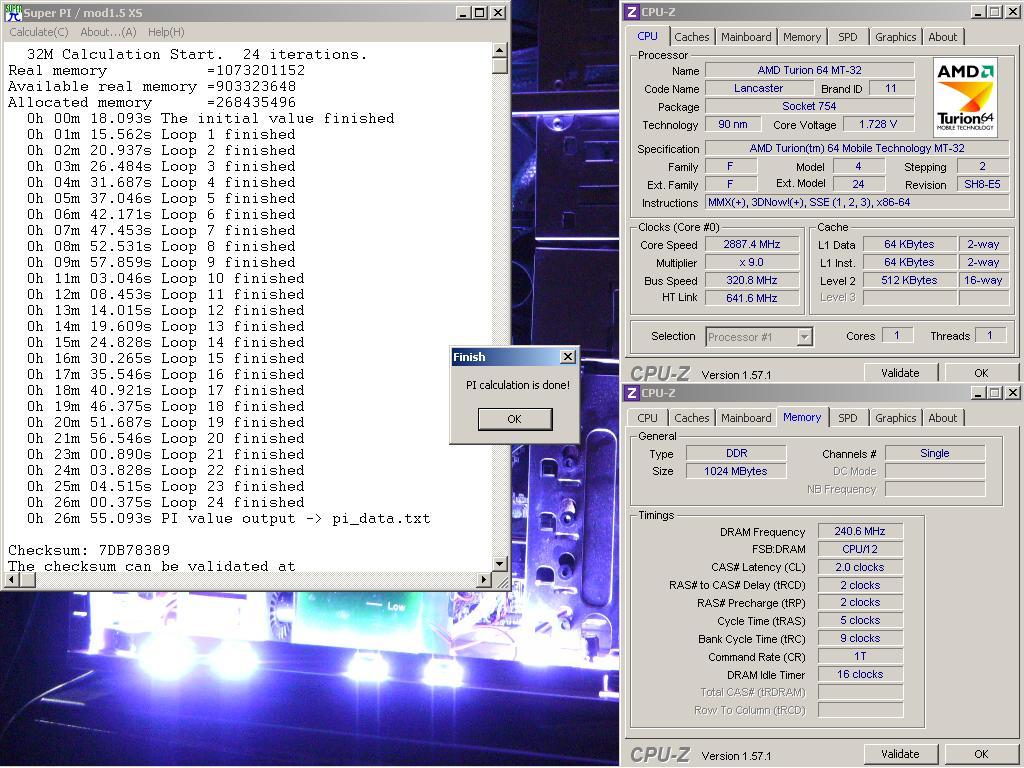
Task: Click the Core Speed value '2887.4 MHz'
Action: [752, 244]
